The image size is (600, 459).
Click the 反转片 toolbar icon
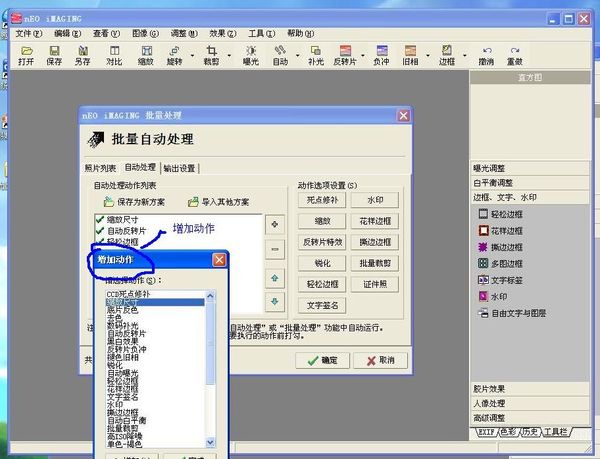(344, 55)
